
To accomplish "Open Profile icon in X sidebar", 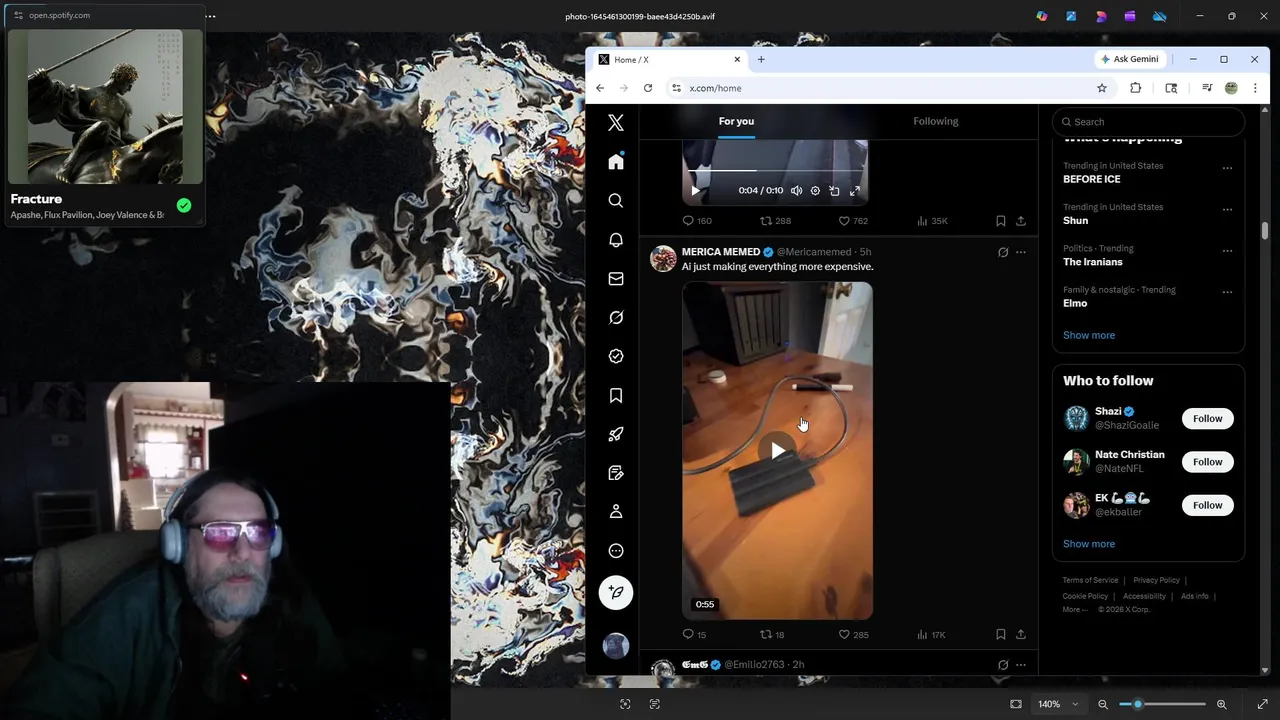I will coord(616,512).
